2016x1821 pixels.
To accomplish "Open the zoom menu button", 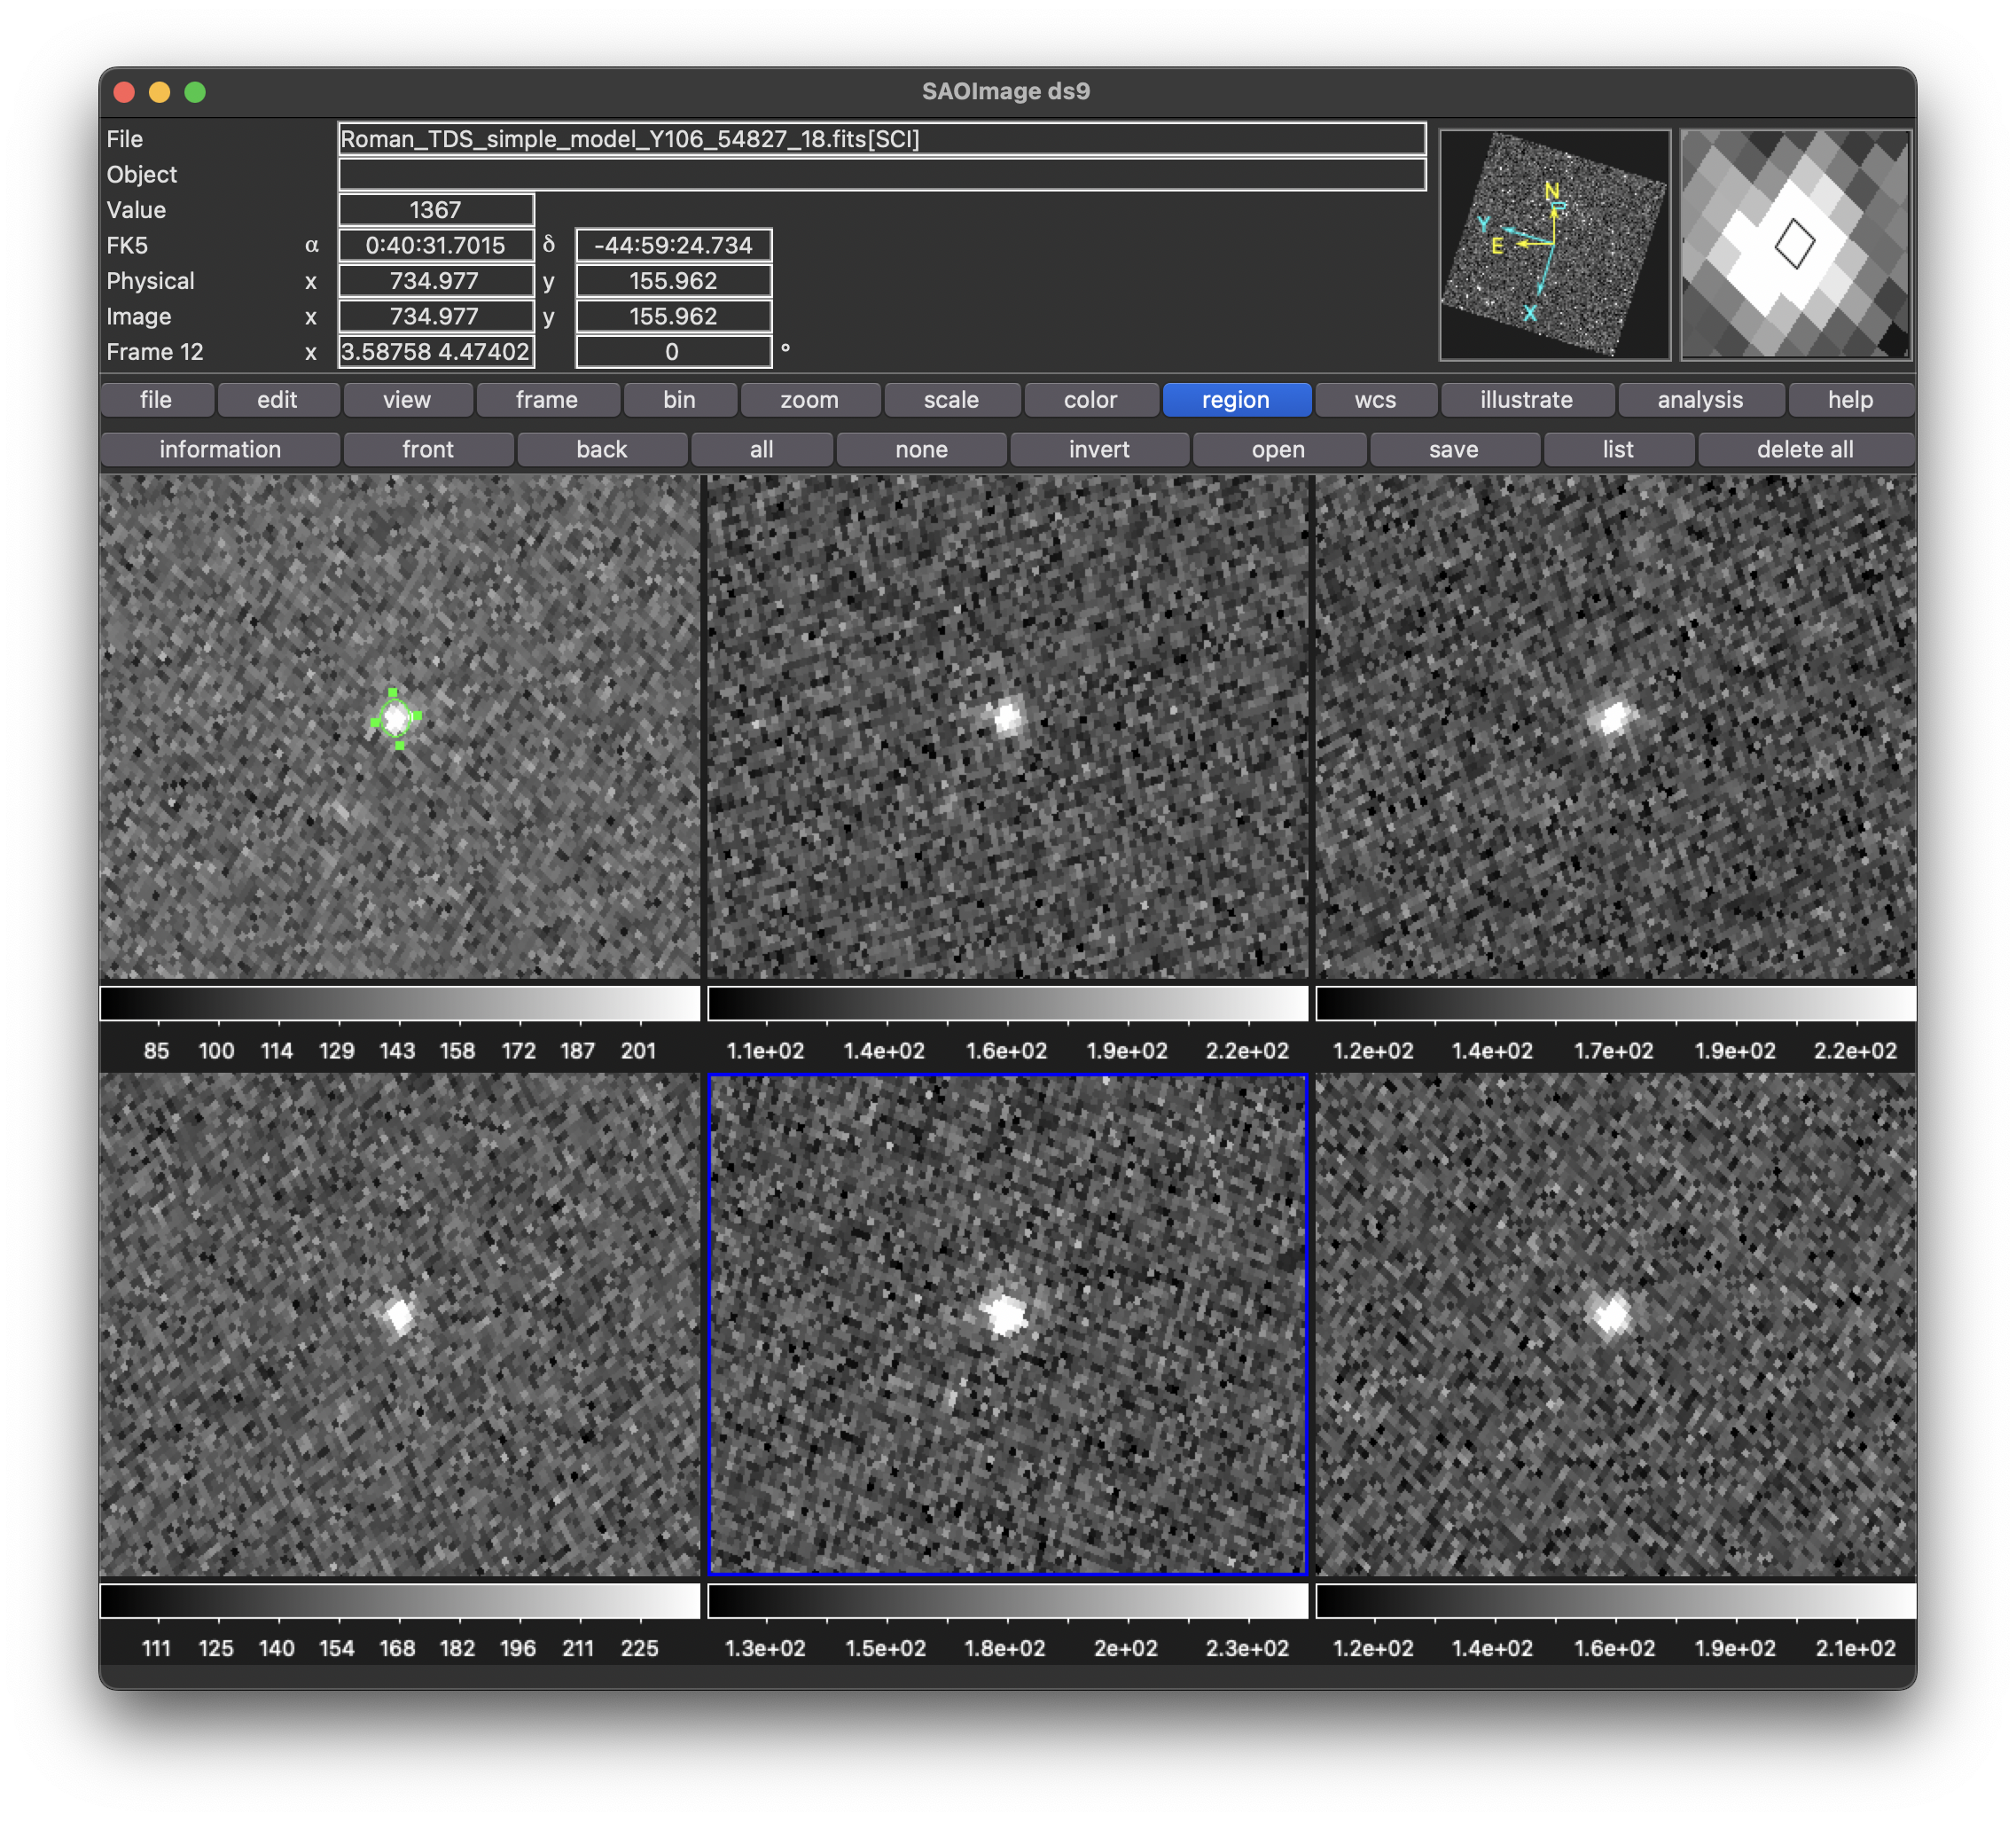I will click(809, 400).
